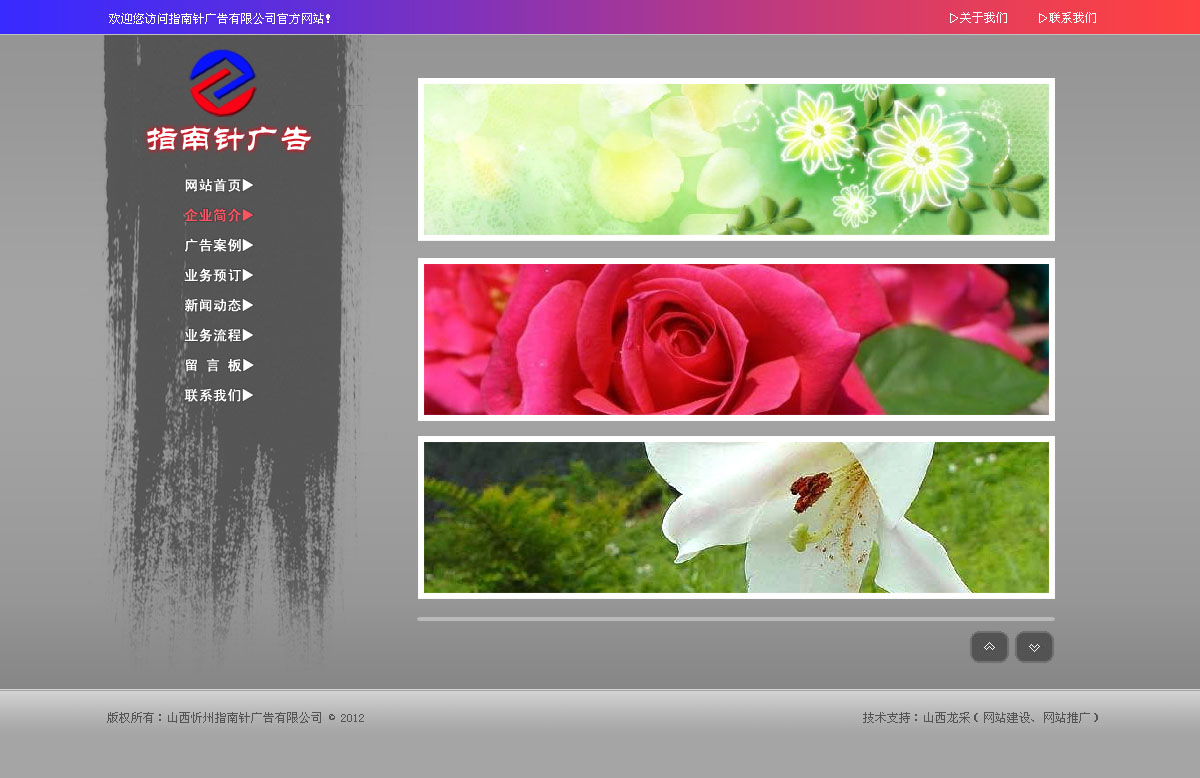
Task: Click the compass advertising logo icon
Action: 223,82
